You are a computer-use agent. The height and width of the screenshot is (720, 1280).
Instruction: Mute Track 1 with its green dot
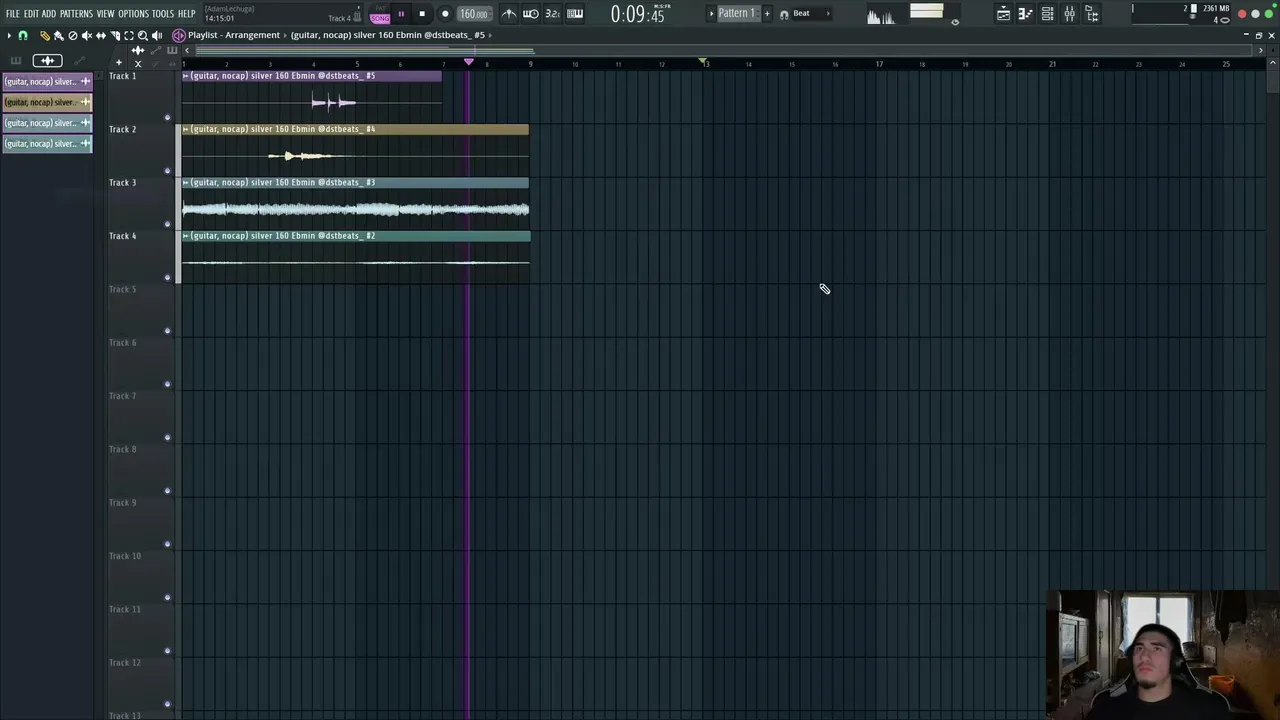tap(167, 118)
